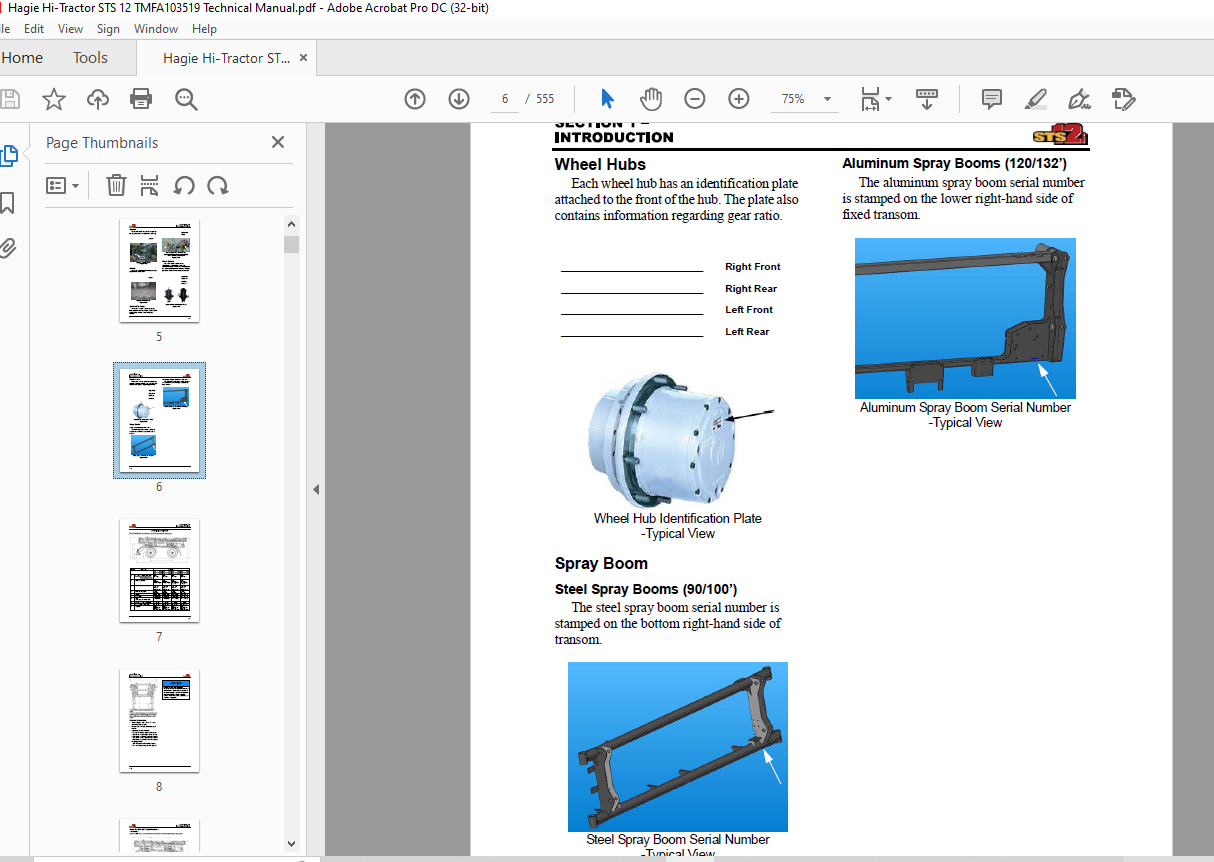Click the aluminum spray boom image
The height and width of the screenshot is (862, 1214).
coord(965,318)
